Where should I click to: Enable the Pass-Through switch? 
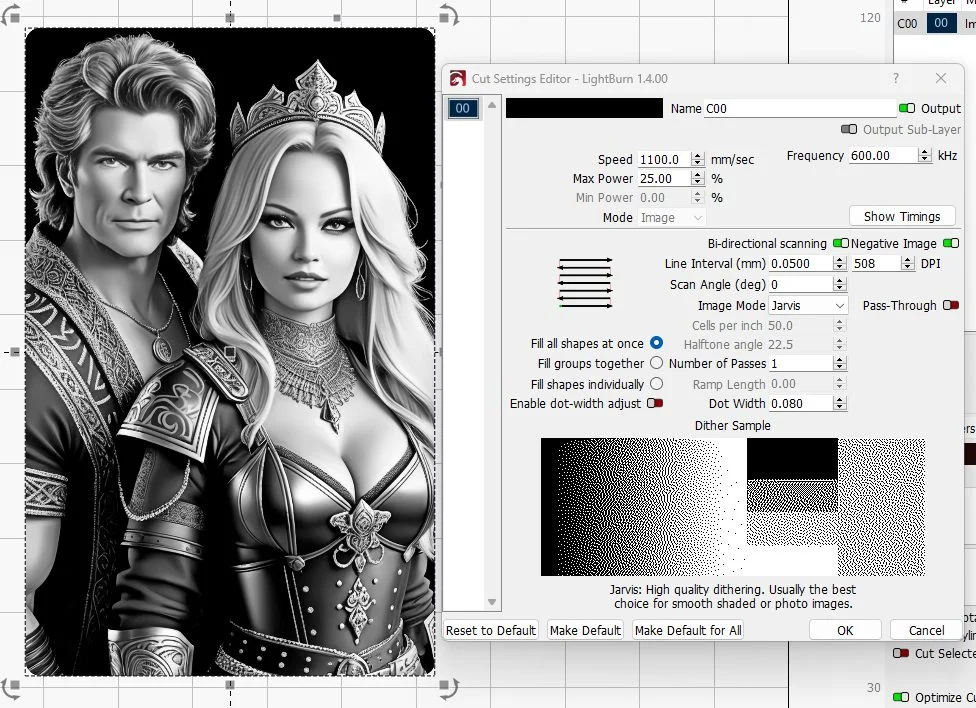(950, 305)
